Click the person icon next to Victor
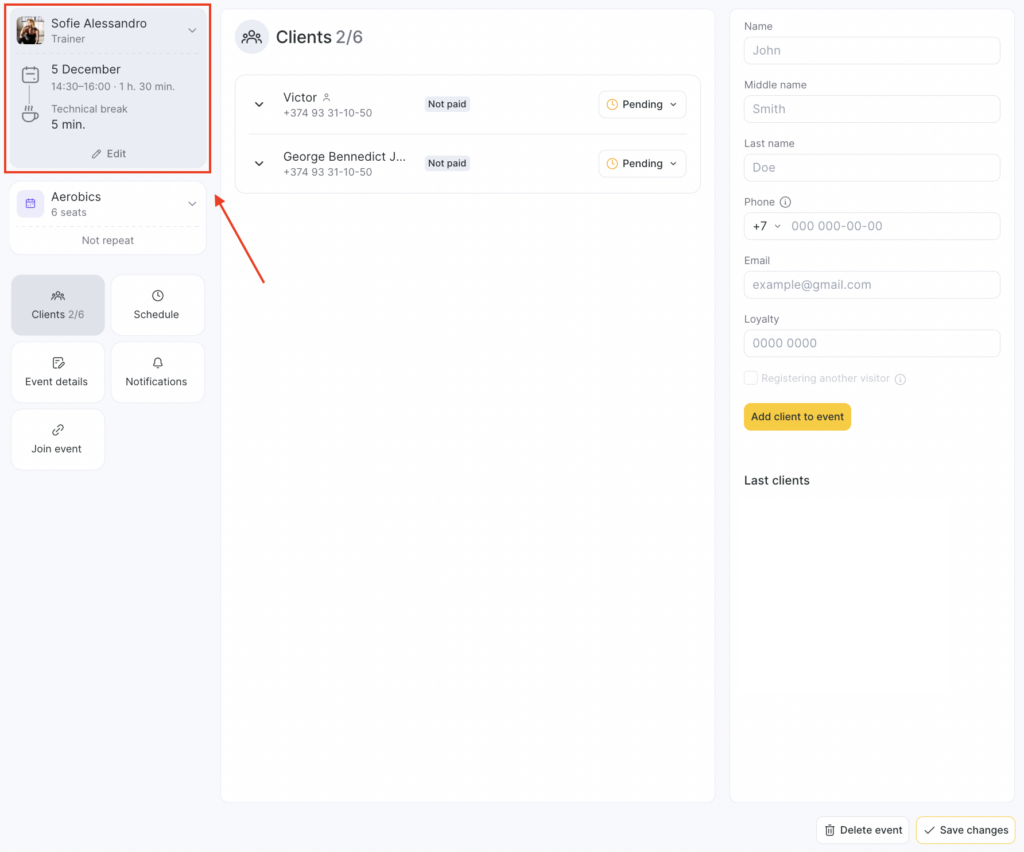This screenshot has height=852, width=1024. [x=326, y=98]
